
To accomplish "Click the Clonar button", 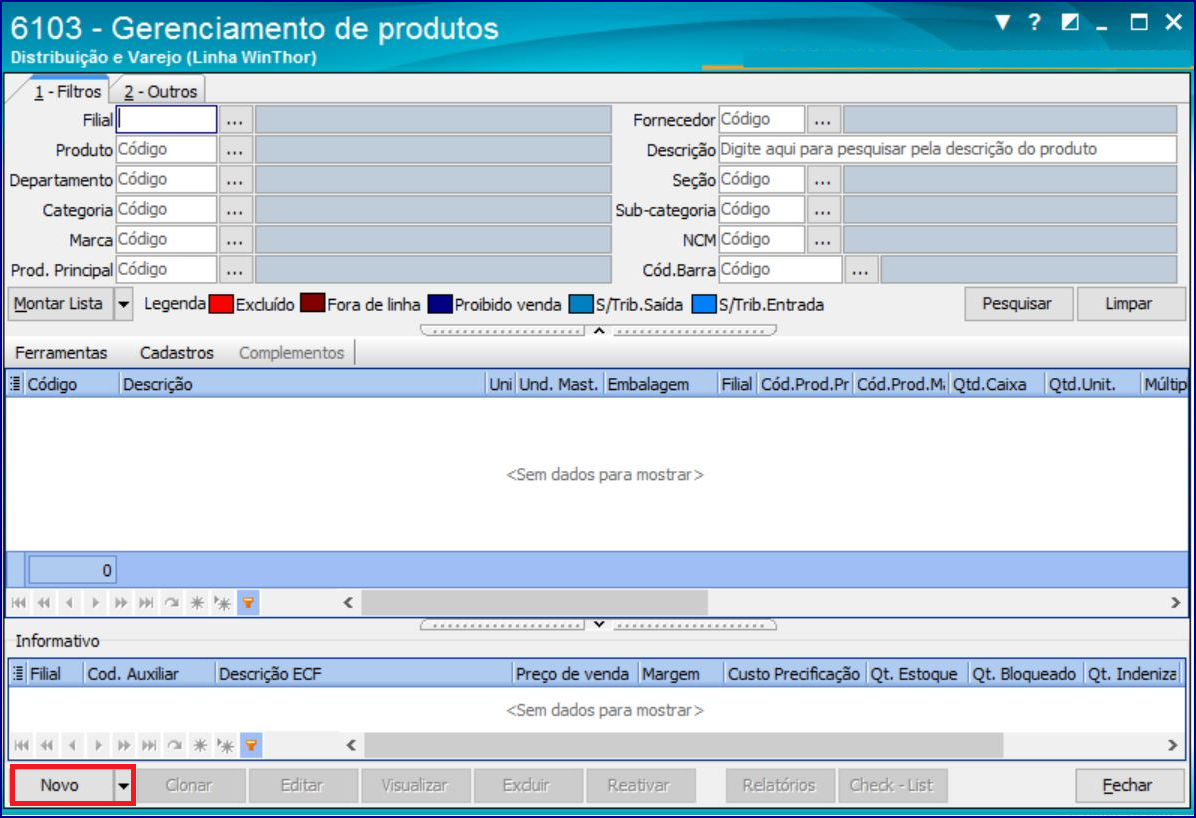I will point(189,785).
